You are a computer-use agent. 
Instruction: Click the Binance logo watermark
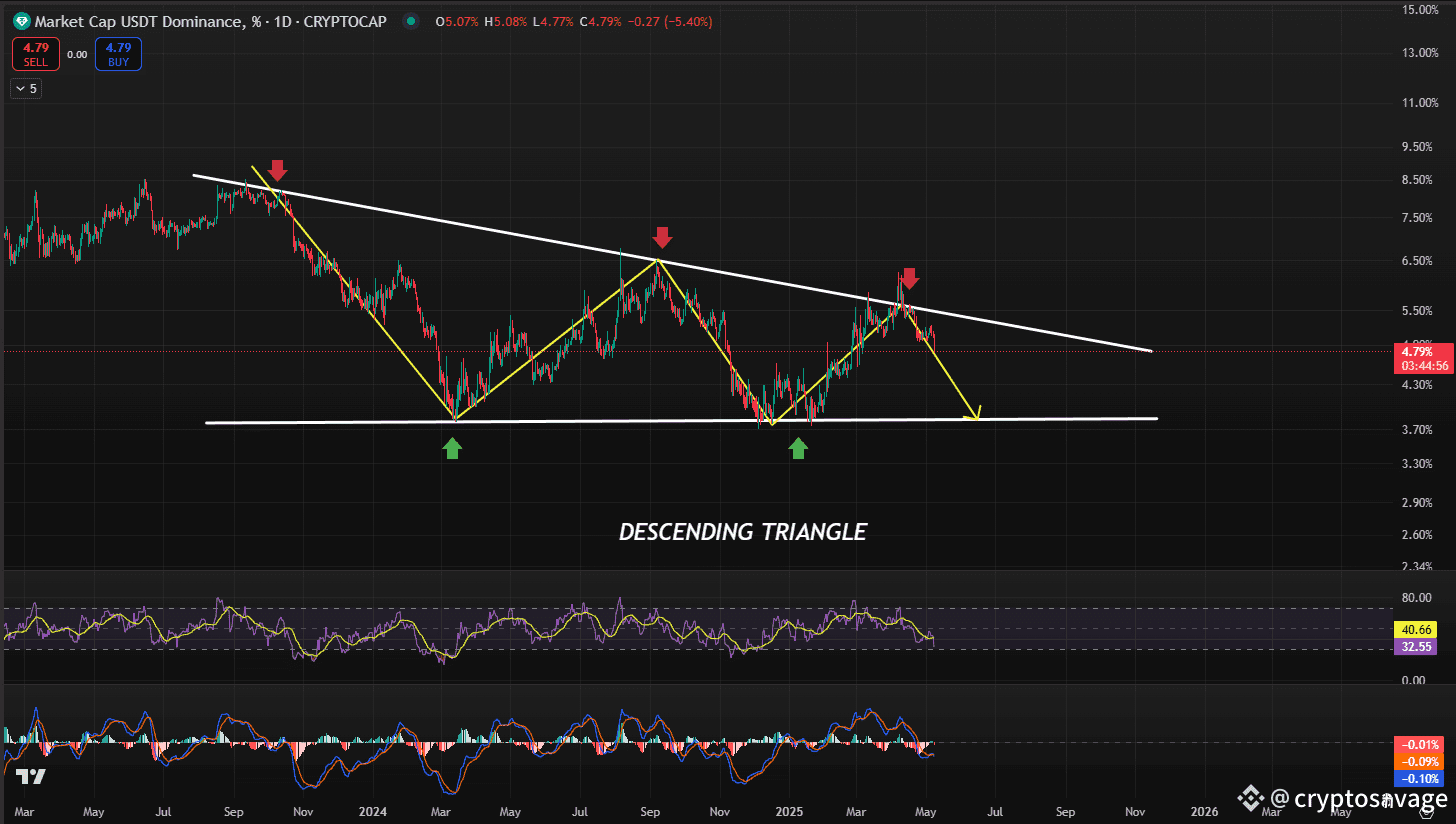(x=1250, y=797)
